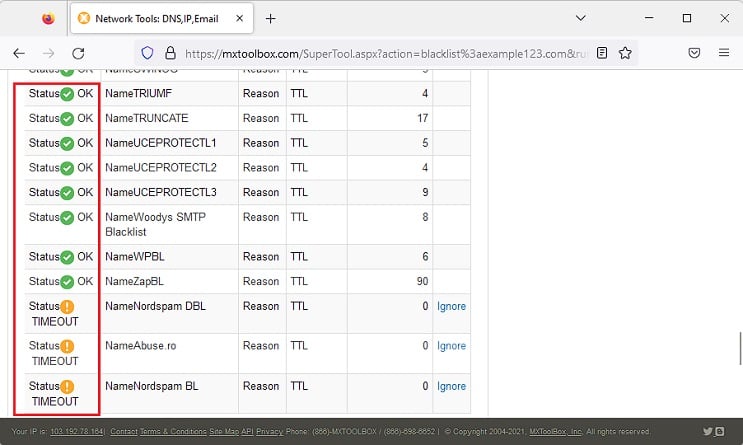This screenshot has height=445, width=743.
Task: Open the Privacy footer link
Action: [269, 431]
